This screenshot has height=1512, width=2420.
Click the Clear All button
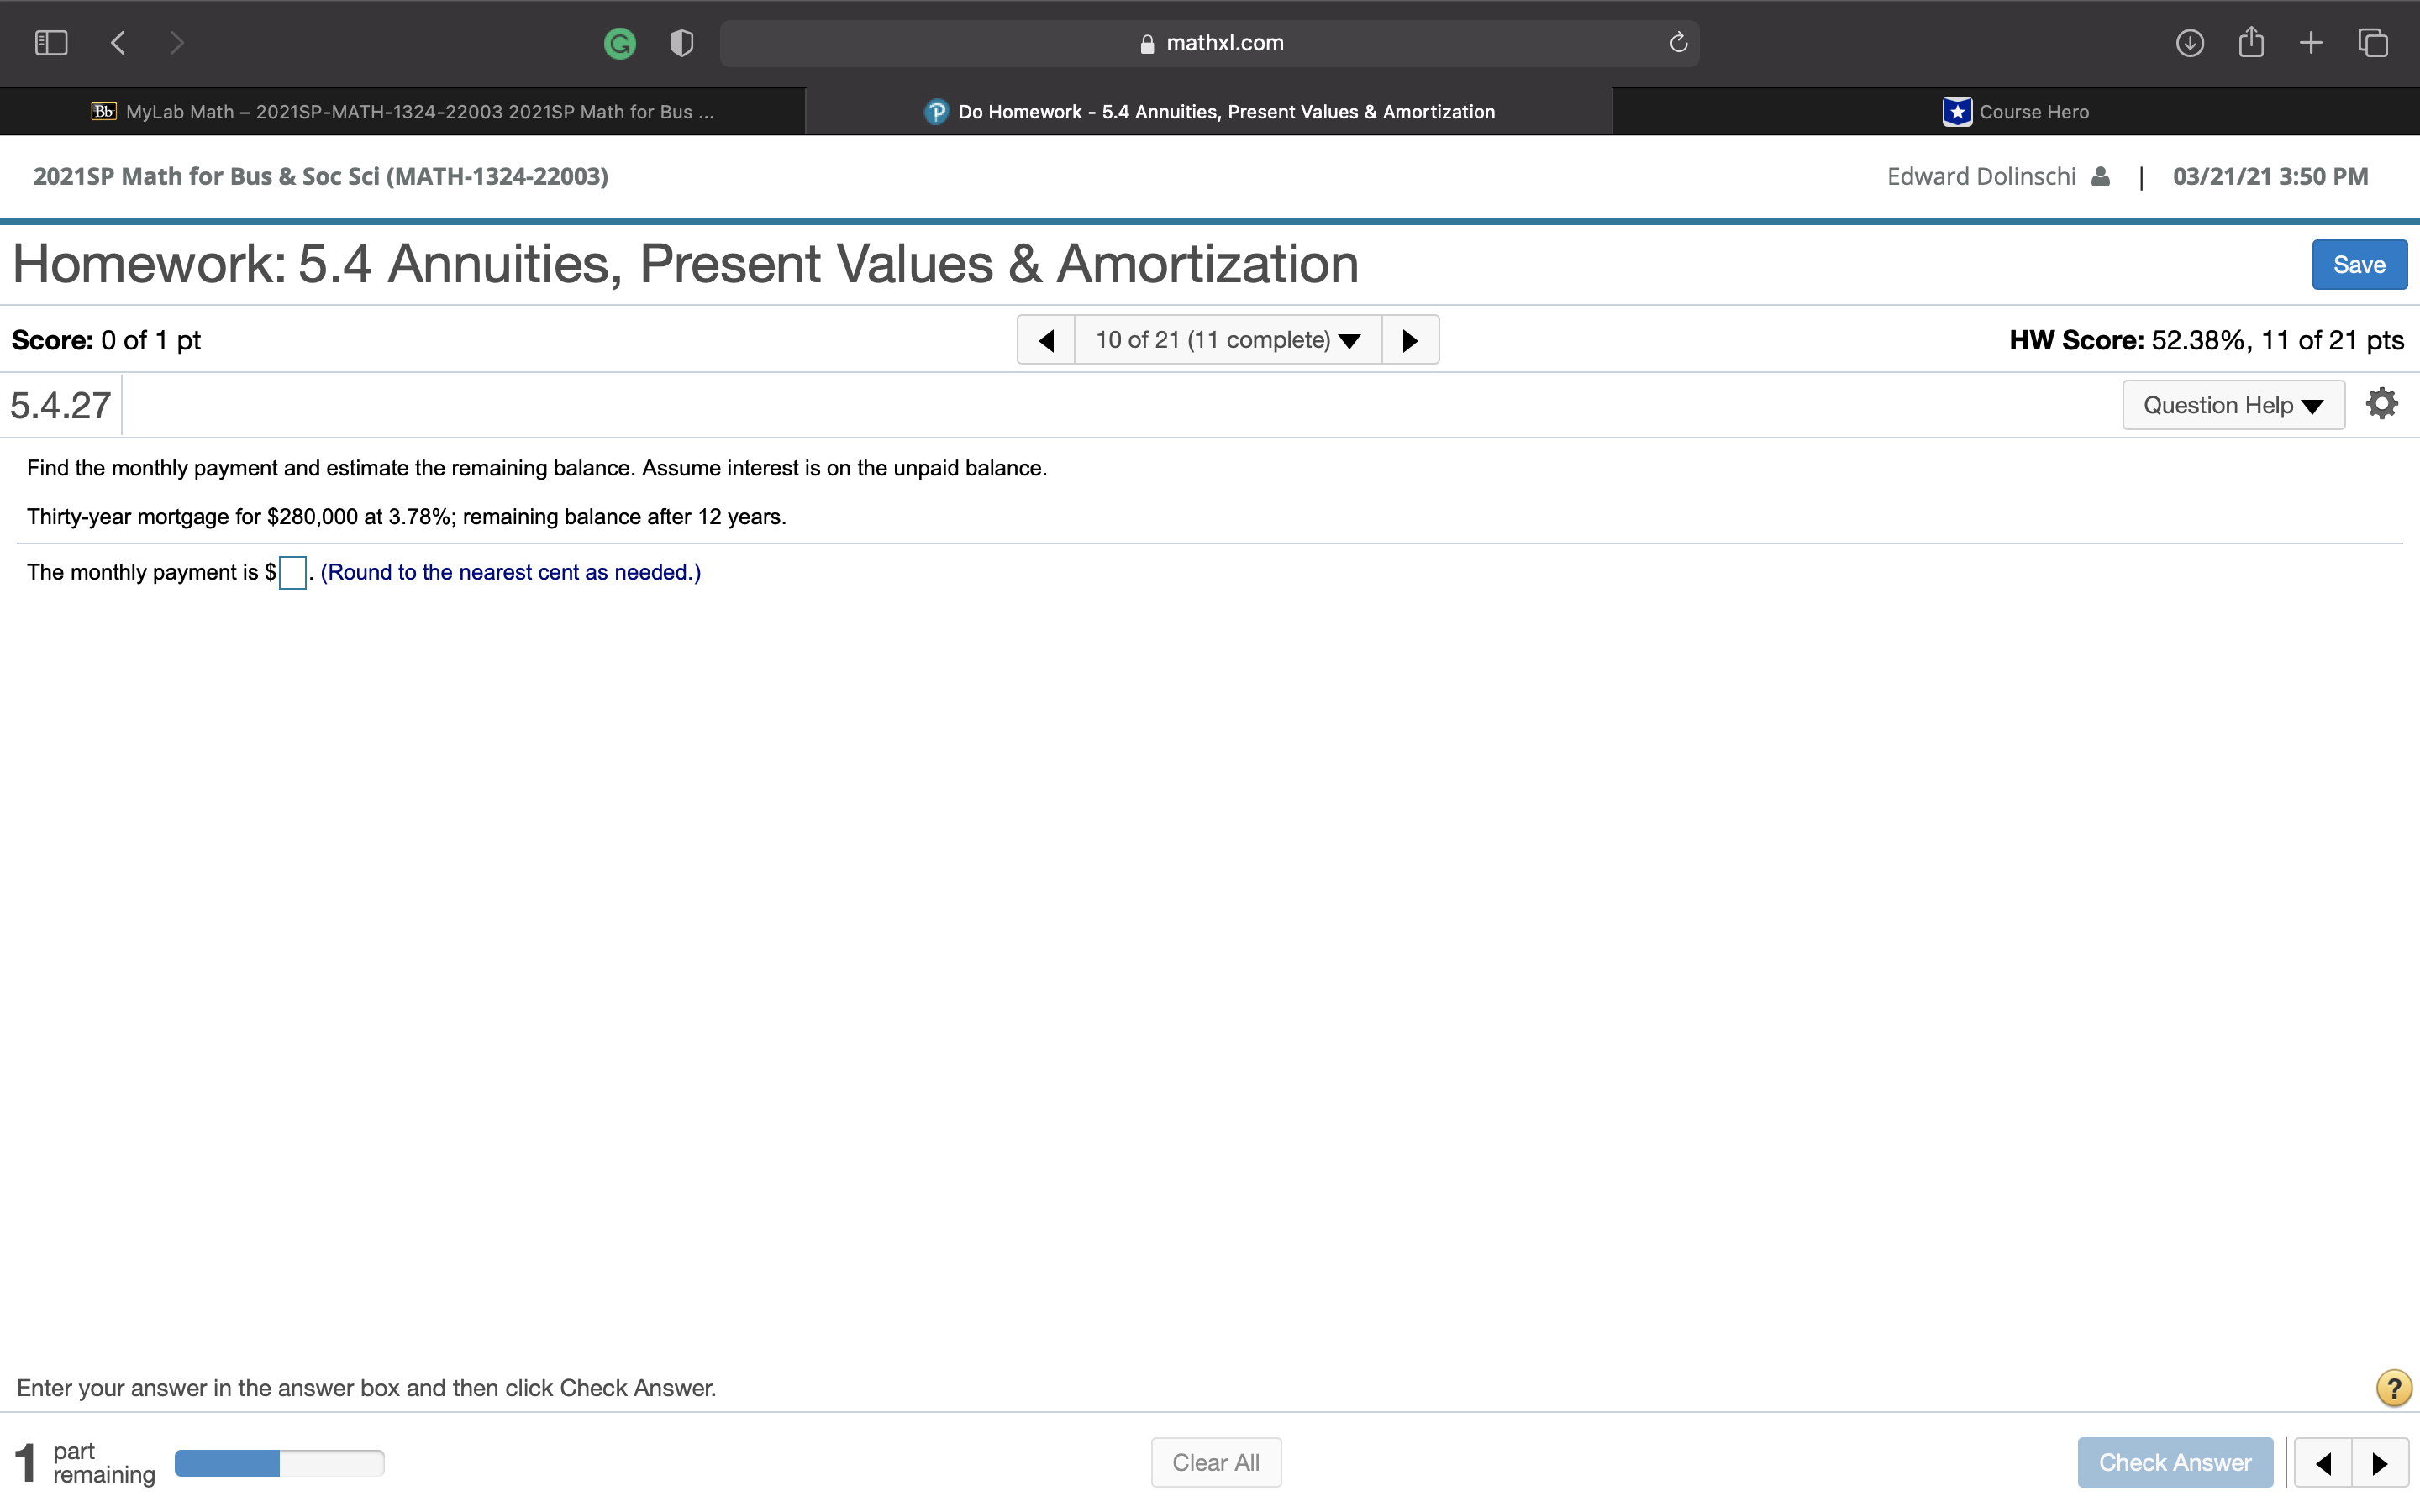click(x=1215, y=1462)
